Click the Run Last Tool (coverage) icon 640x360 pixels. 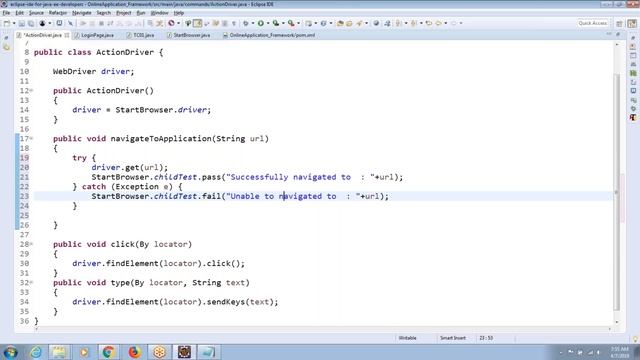click(x=276, y=23)
